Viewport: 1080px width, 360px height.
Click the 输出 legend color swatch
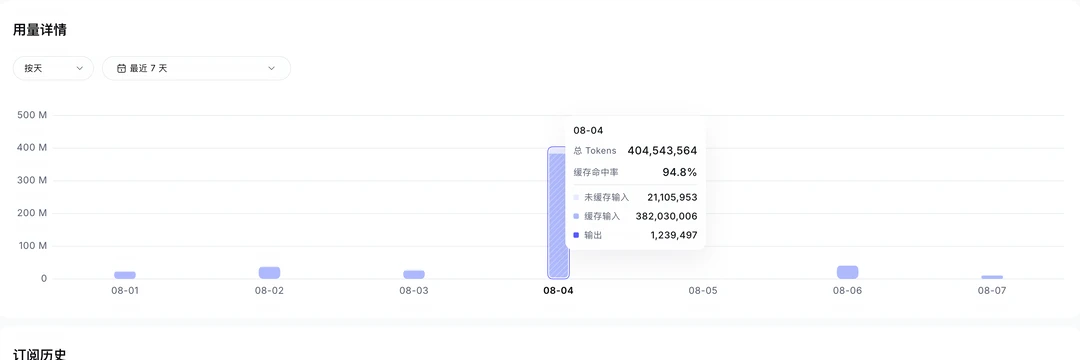pyautogui.click(x=576, y=235)
